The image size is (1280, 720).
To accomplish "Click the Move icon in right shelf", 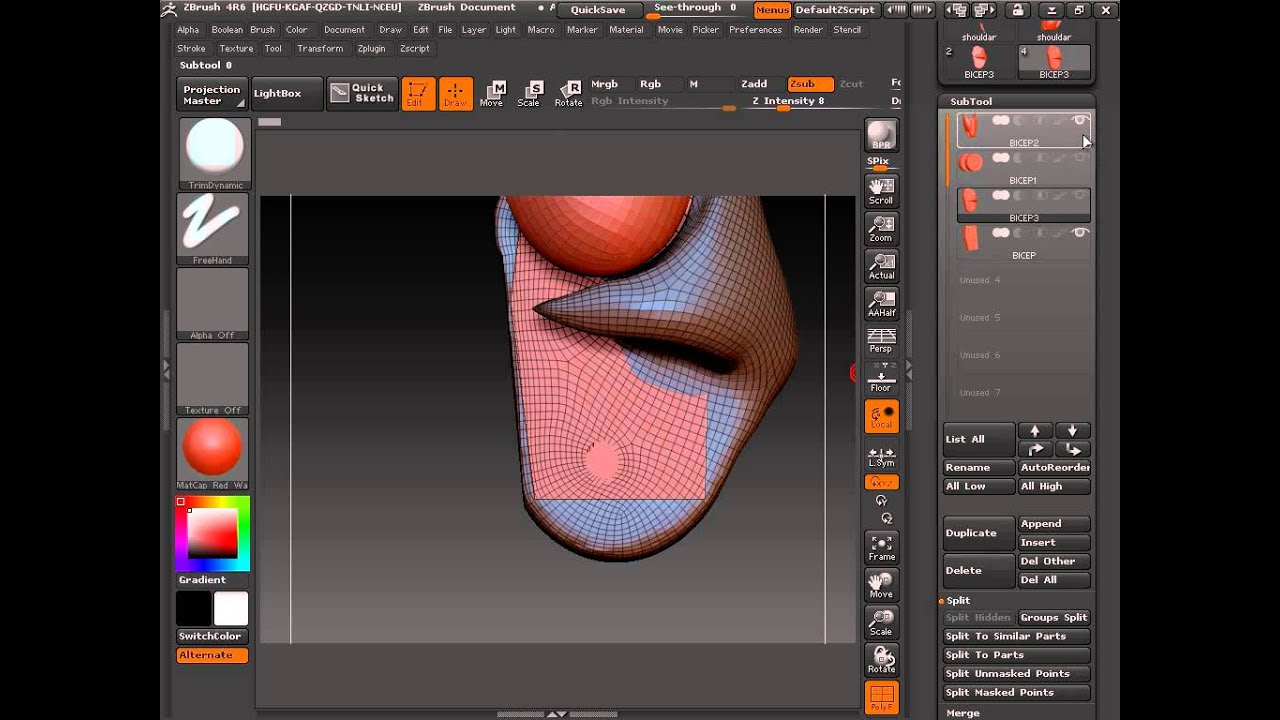I will pos(881,585).
